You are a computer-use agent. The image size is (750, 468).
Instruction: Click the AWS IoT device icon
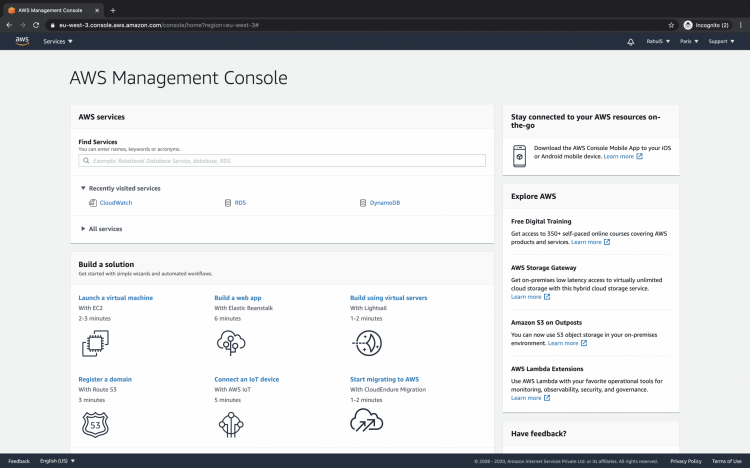coord(231,424)
